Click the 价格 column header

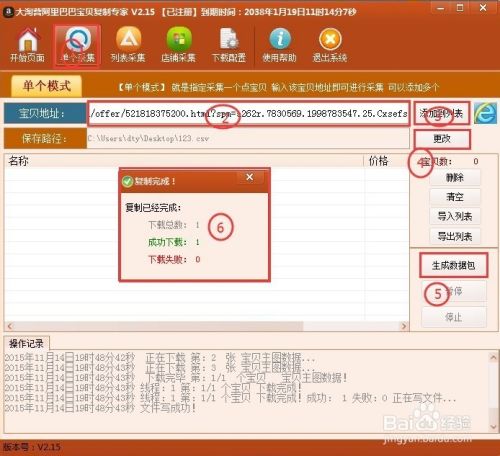387,161
